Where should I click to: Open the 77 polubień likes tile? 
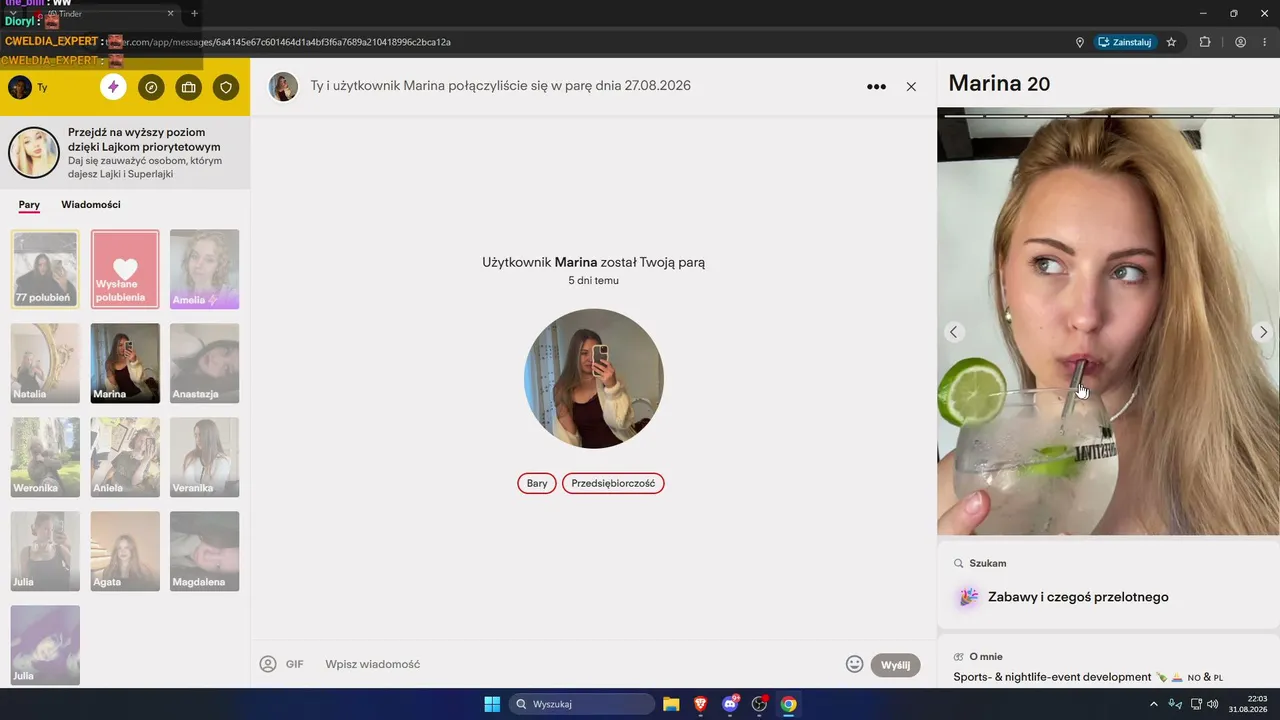pyautogui.click(x=45, y=269)
